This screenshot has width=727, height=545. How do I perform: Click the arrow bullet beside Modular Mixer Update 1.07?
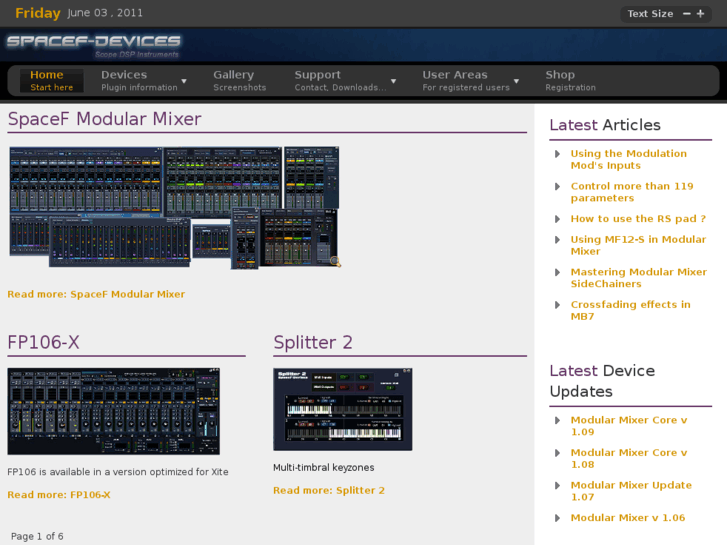557,485
